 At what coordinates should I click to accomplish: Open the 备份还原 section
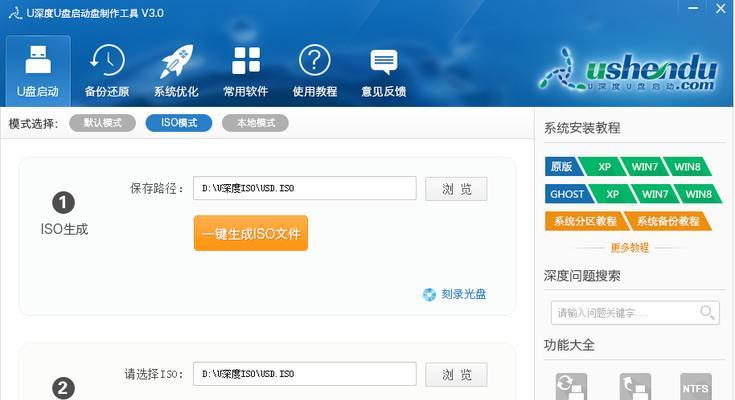point(107,71)
